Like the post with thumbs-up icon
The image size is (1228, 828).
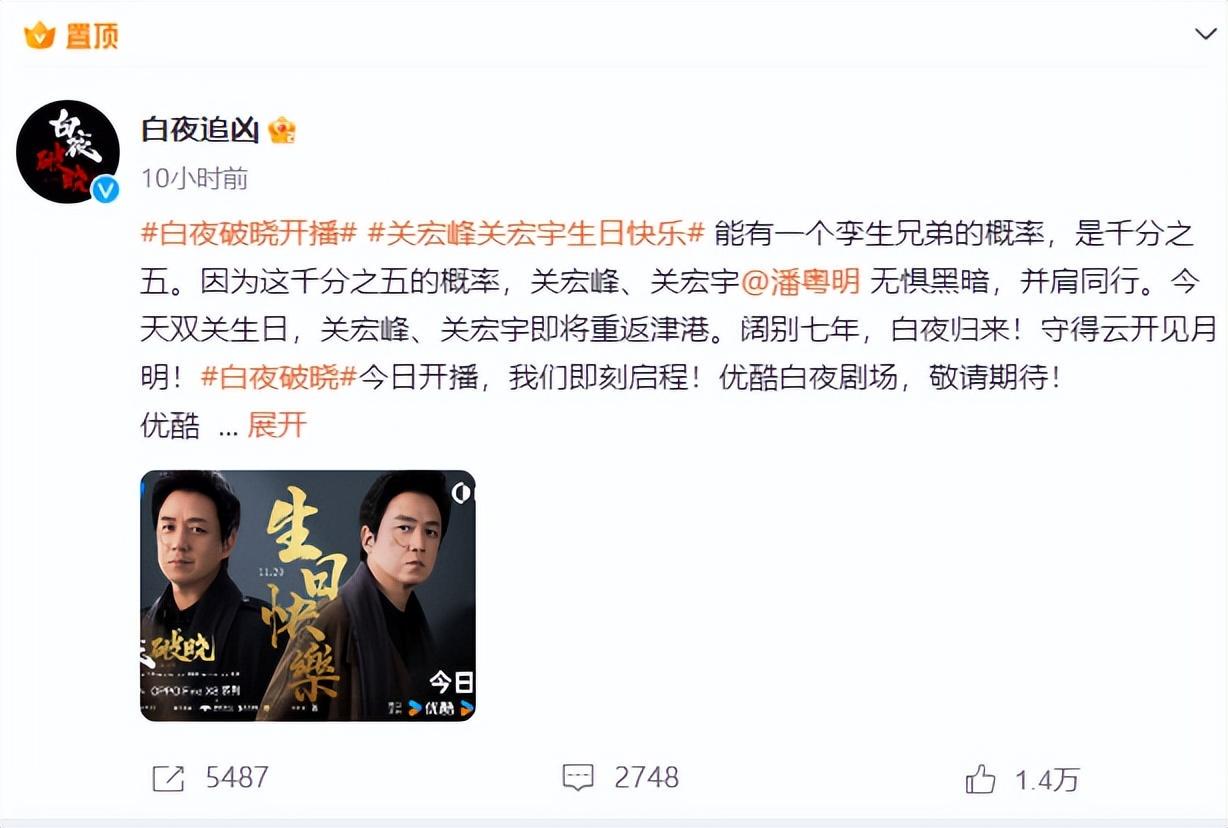980,779
